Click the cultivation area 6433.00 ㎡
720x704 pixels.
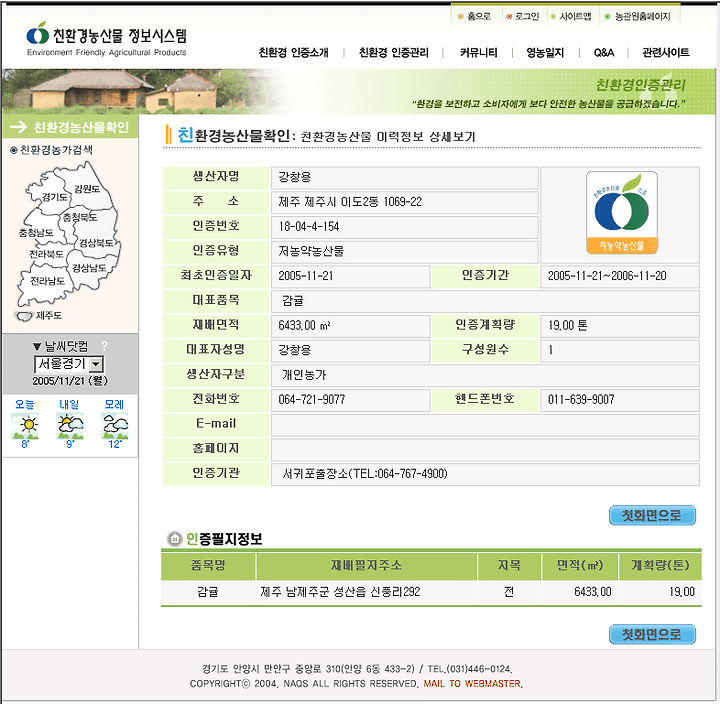(304, 326)
